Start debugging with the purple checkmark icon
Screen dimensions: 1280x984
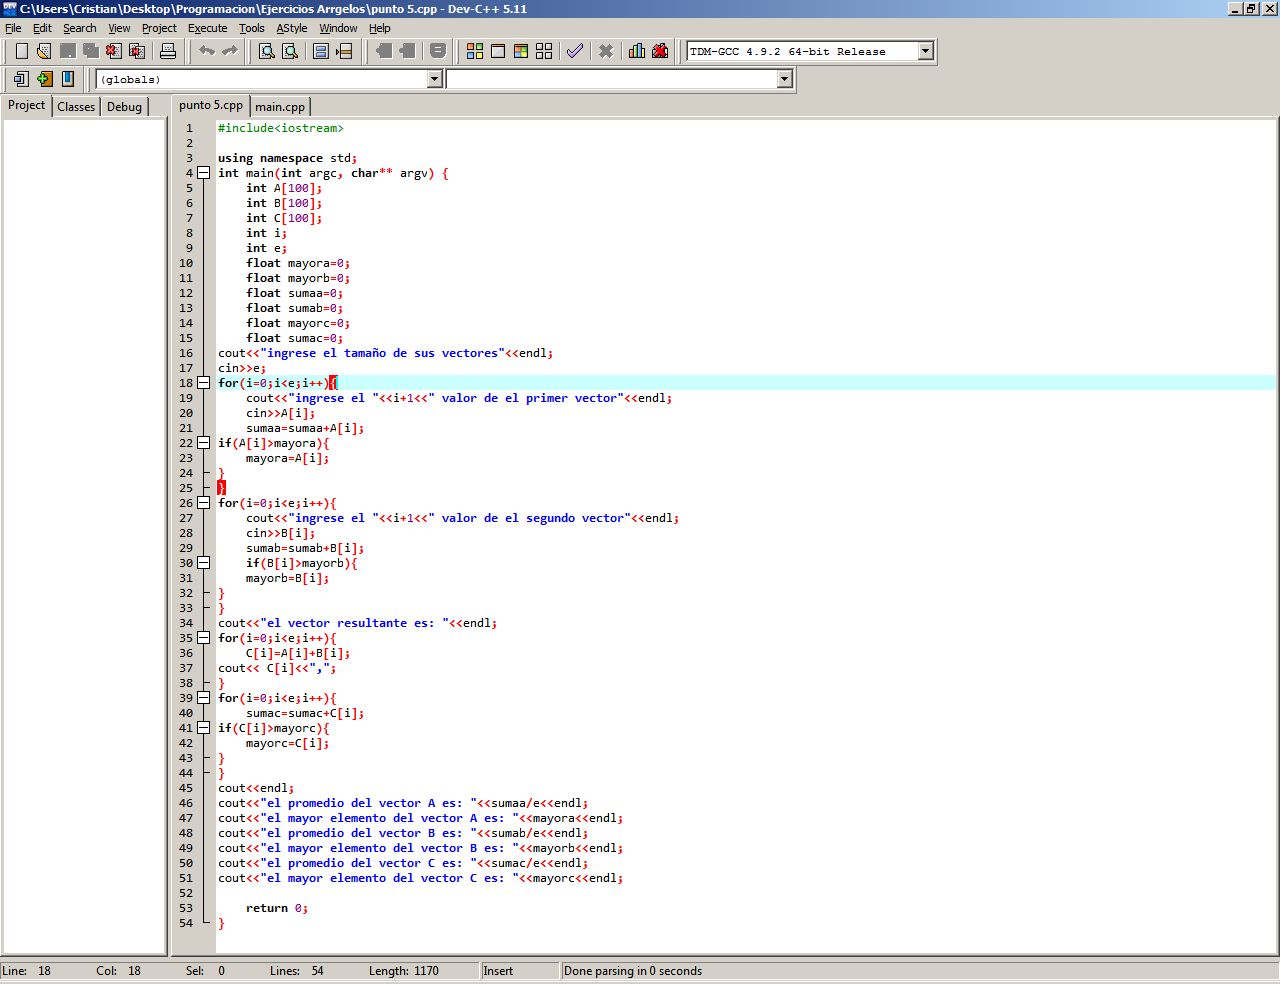pos(575,51)
